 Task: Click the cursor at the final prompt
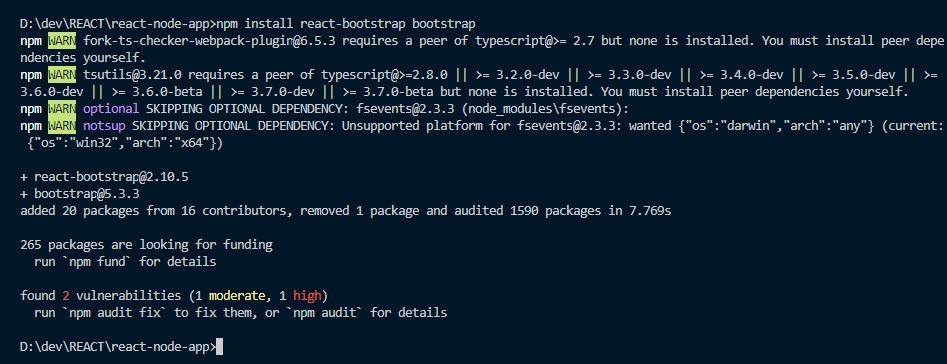[x=219, y=347]
